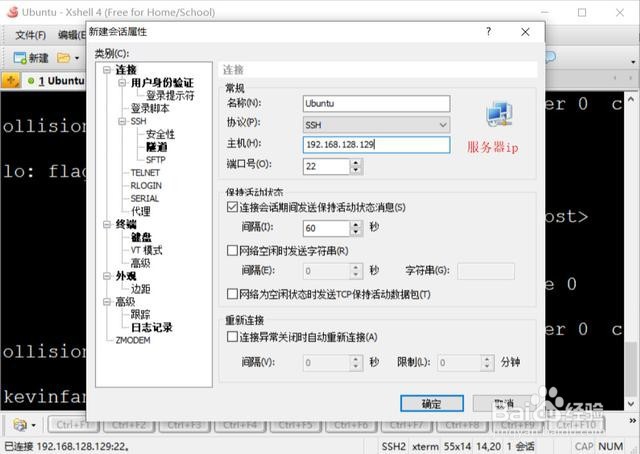
Task: Enable 连接异常关闭时自动重新连接 checkbox
Action: 232,337
